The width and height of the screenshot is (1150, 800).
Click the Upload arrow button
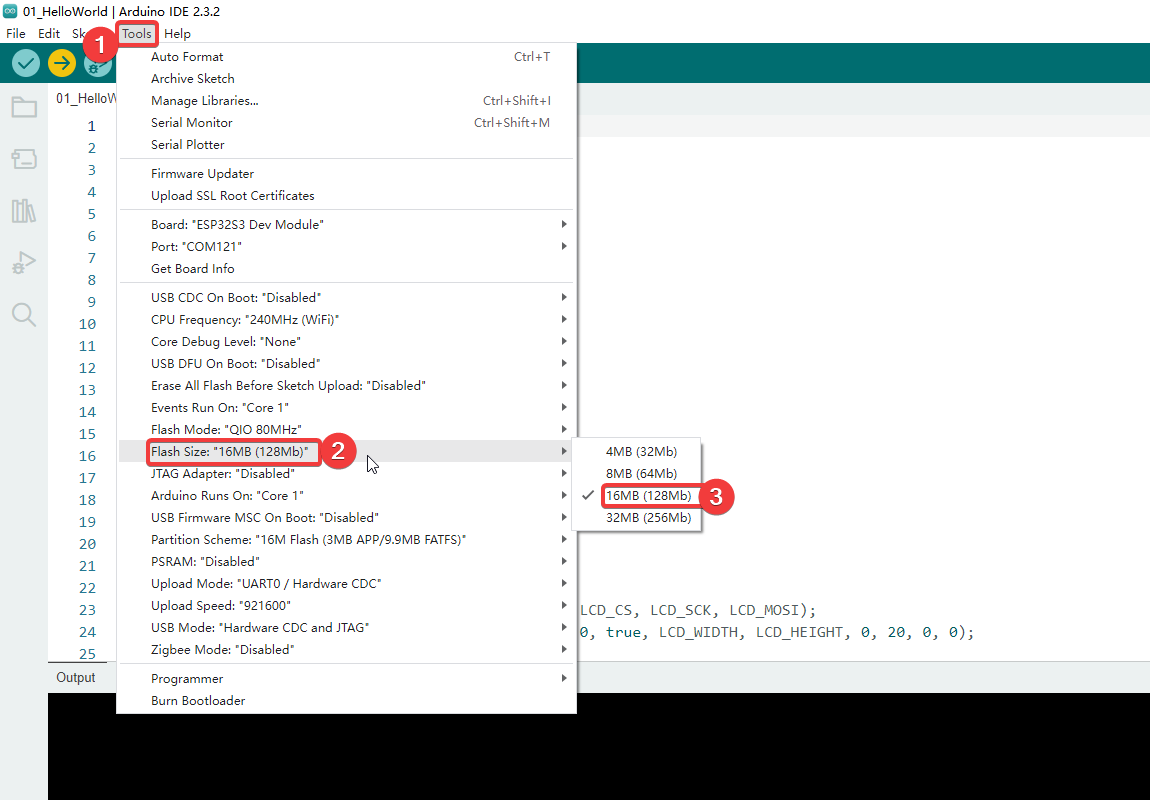tap(62, 63)
